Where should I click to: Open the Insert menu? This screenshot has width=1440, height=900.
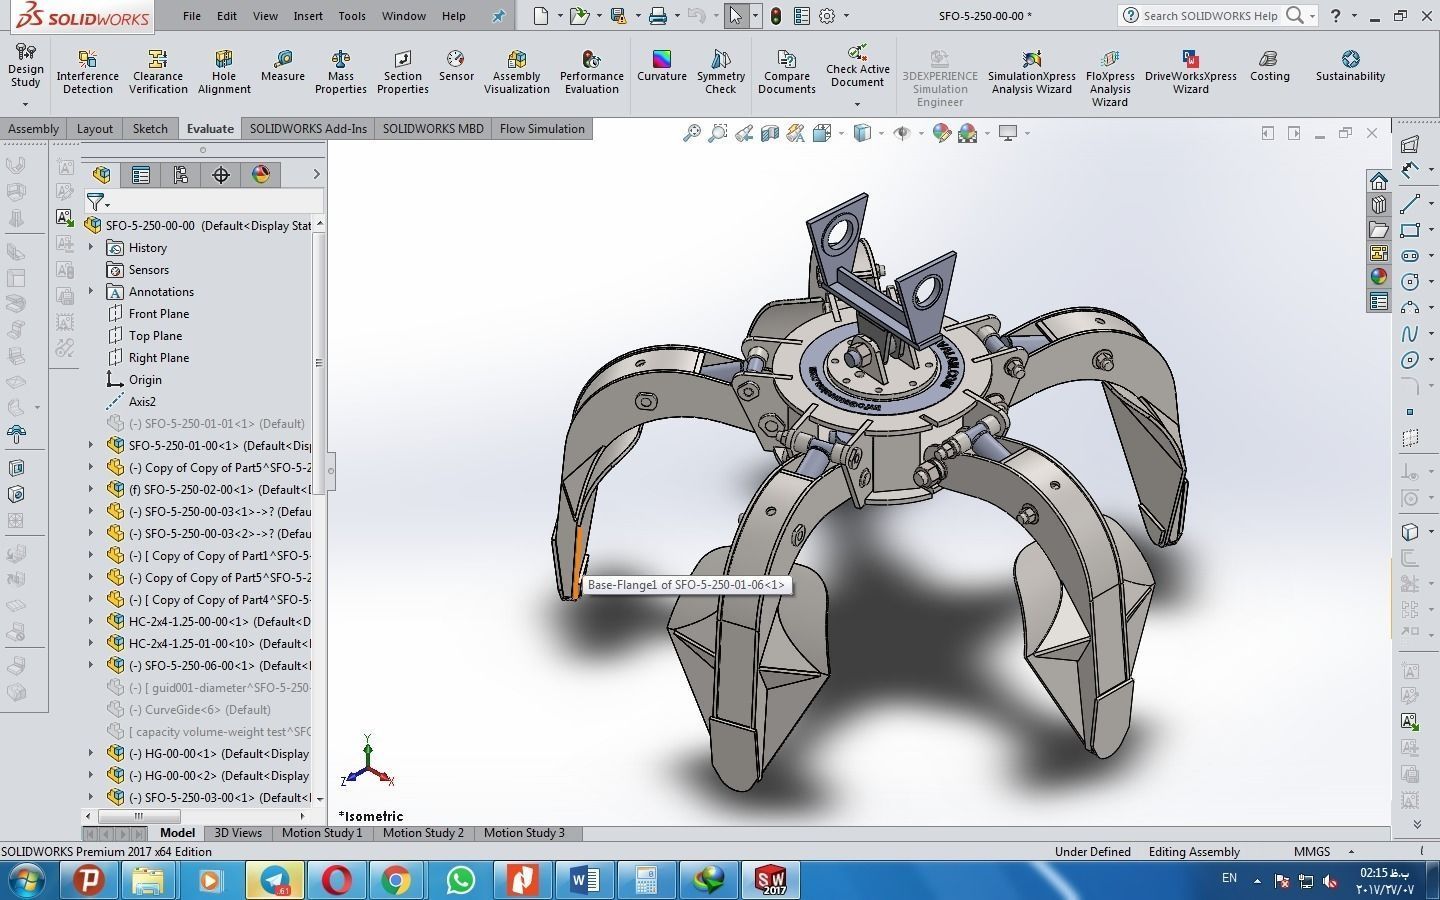(x=308, y=16)
